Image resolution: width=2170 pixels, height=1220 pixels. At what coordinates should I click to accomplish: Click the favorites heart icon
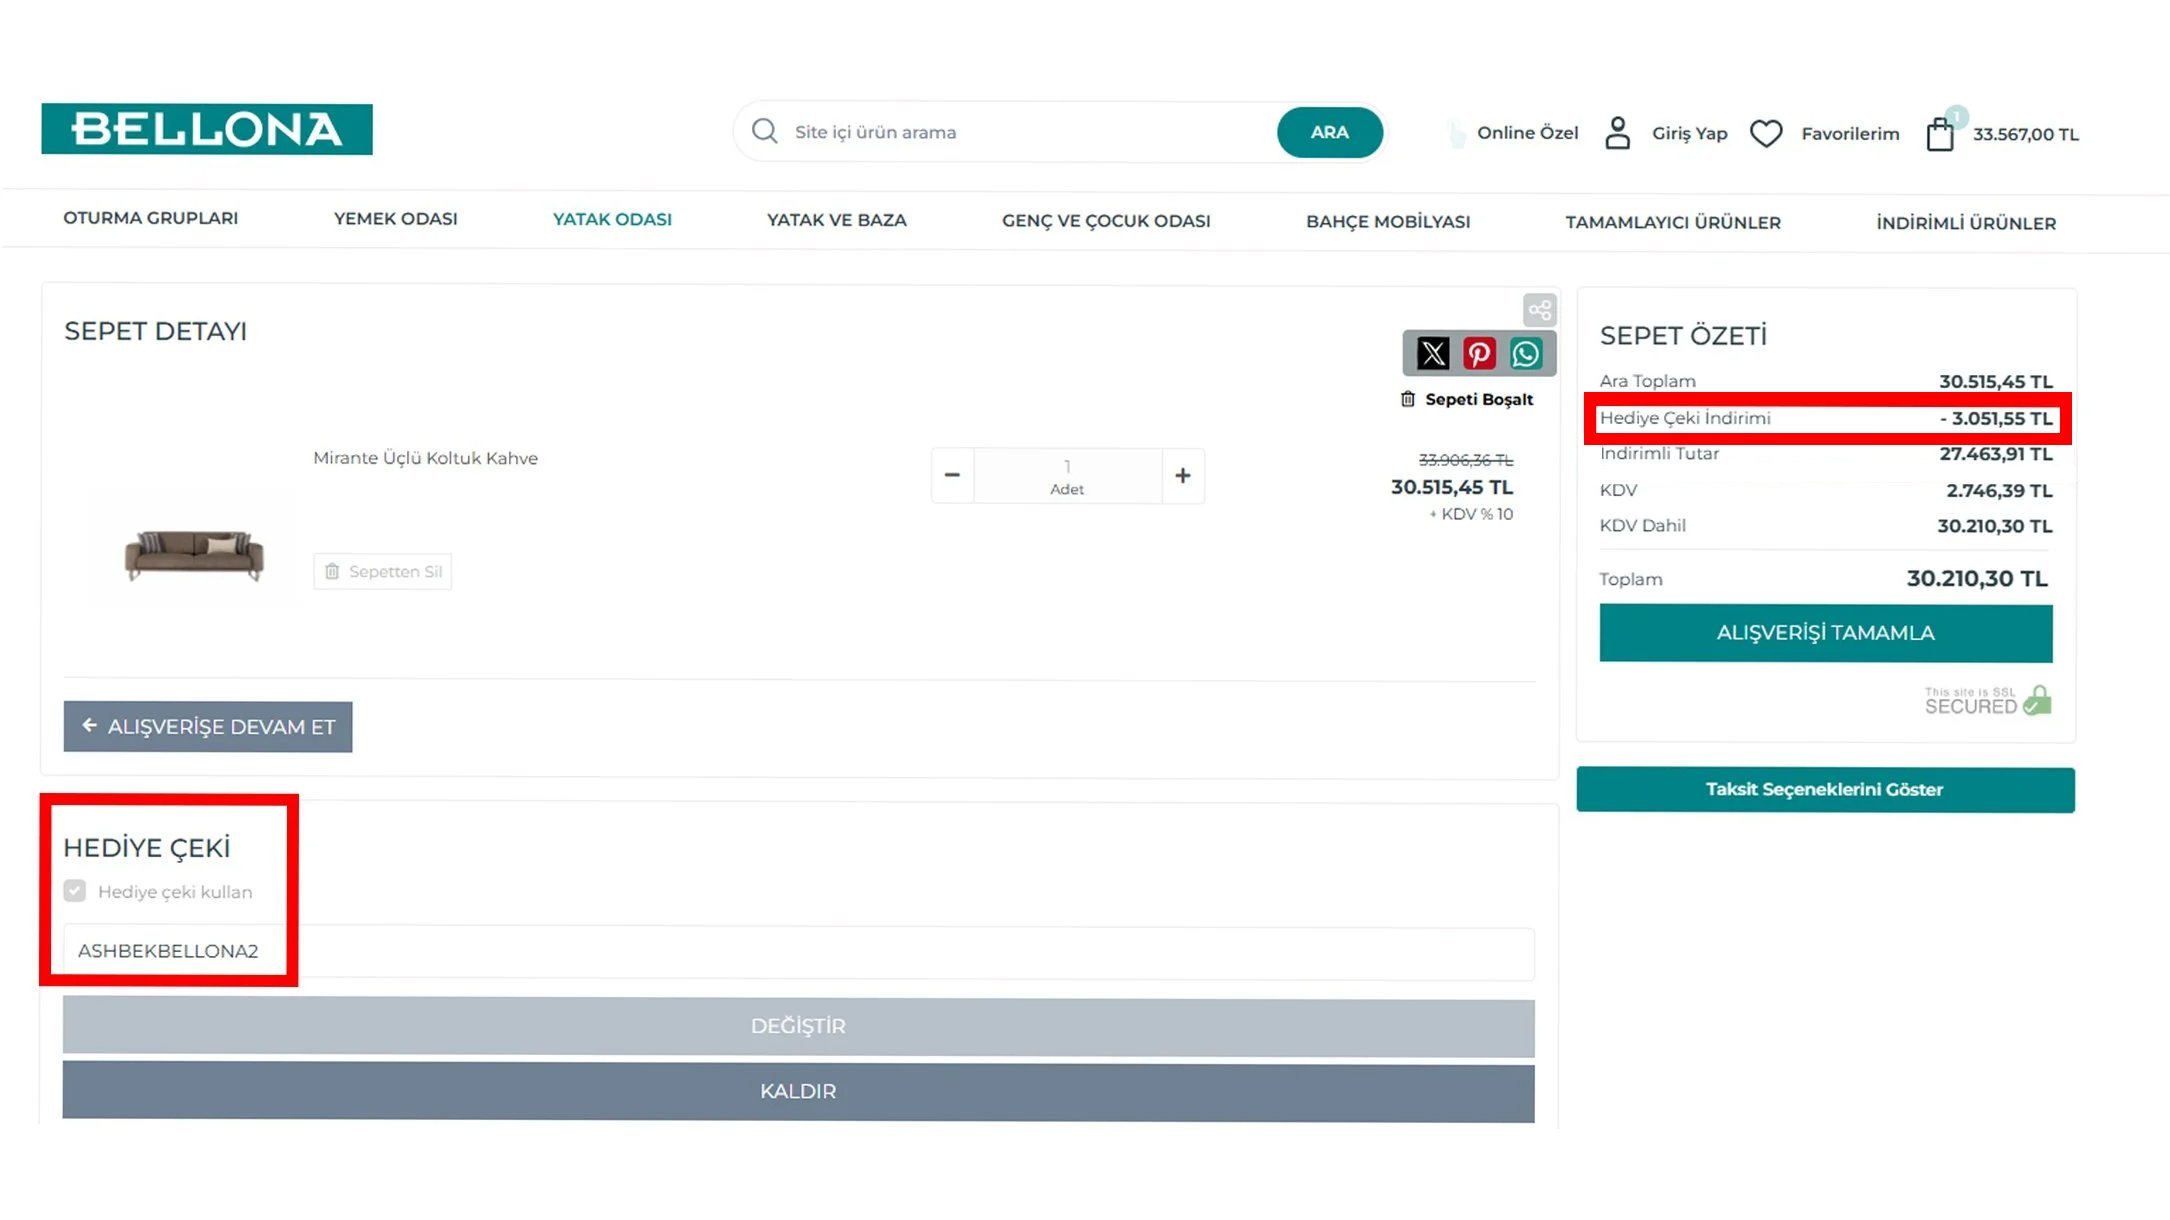point(1766,133)
